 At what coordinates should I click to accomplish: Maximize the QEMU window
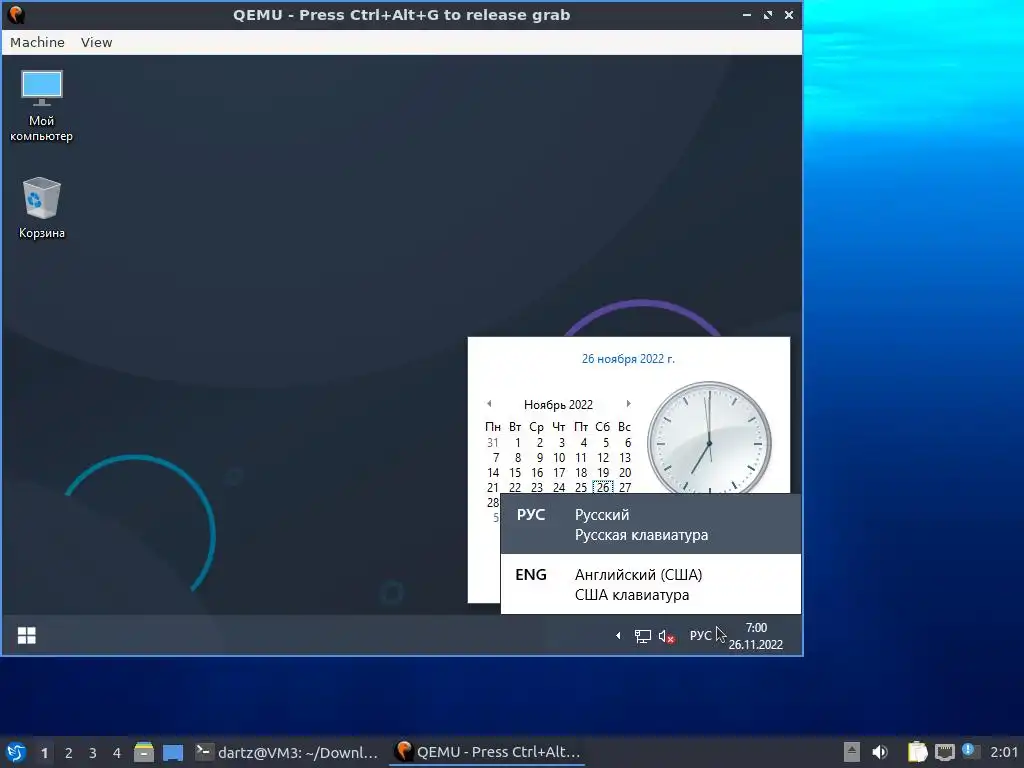point(767,14)
